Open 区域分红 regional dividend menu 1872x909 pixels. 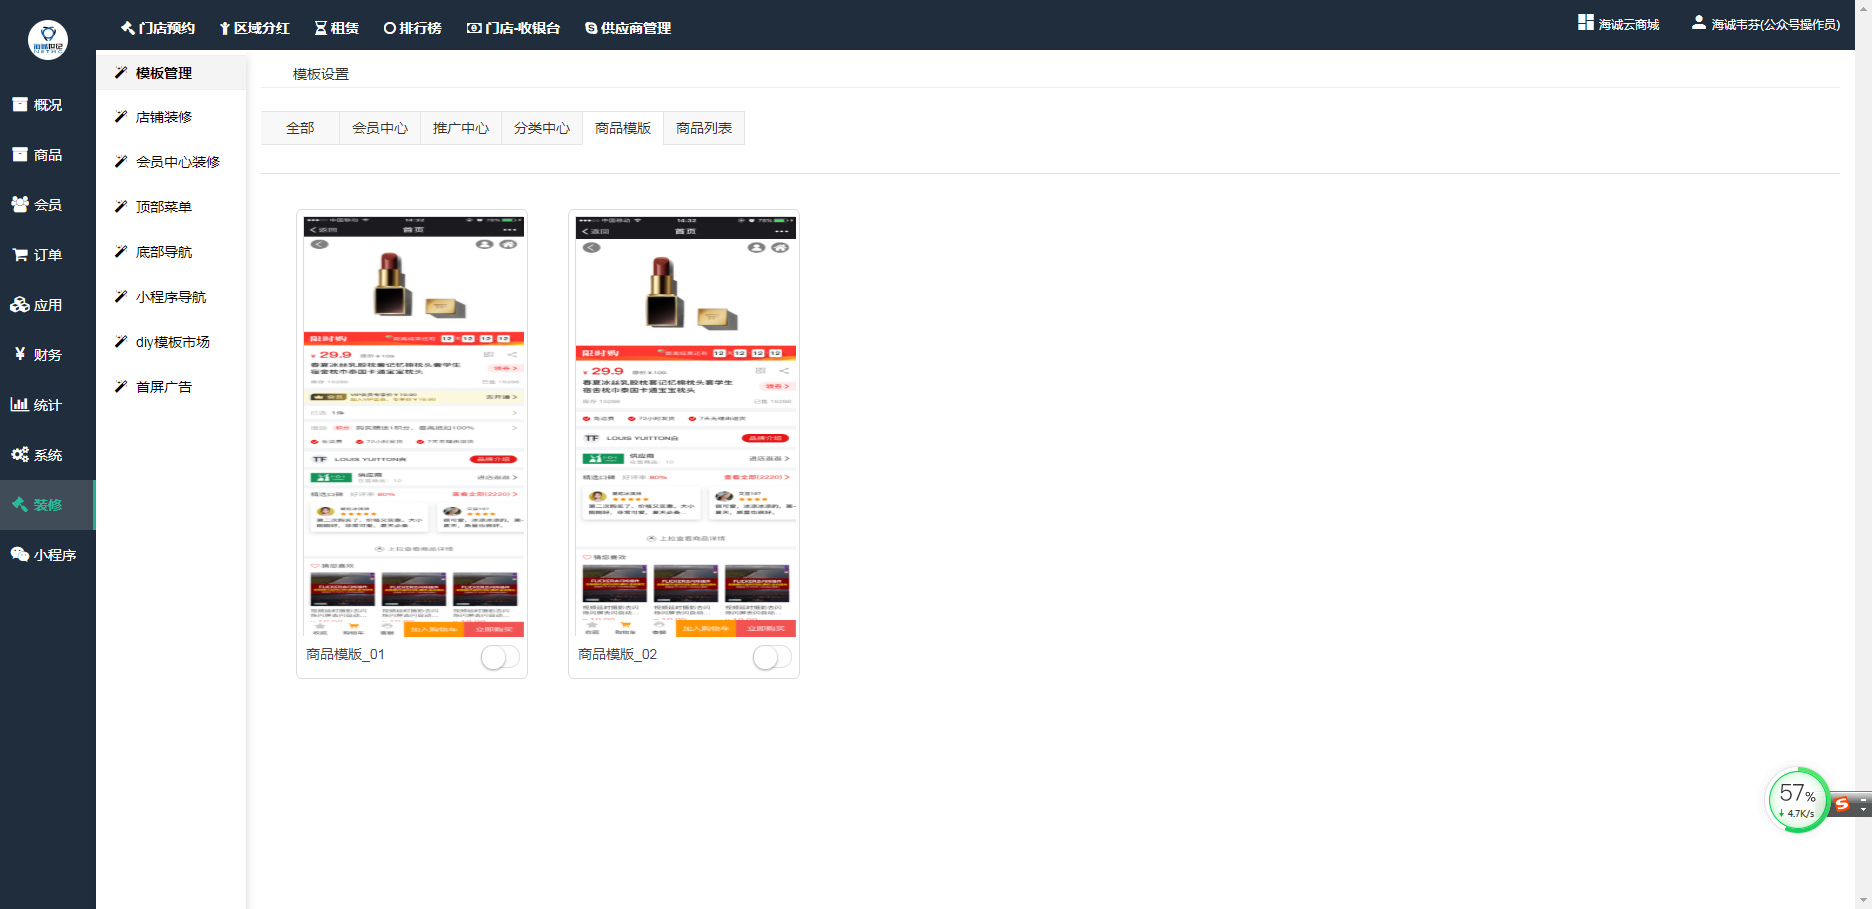(255, 28)
